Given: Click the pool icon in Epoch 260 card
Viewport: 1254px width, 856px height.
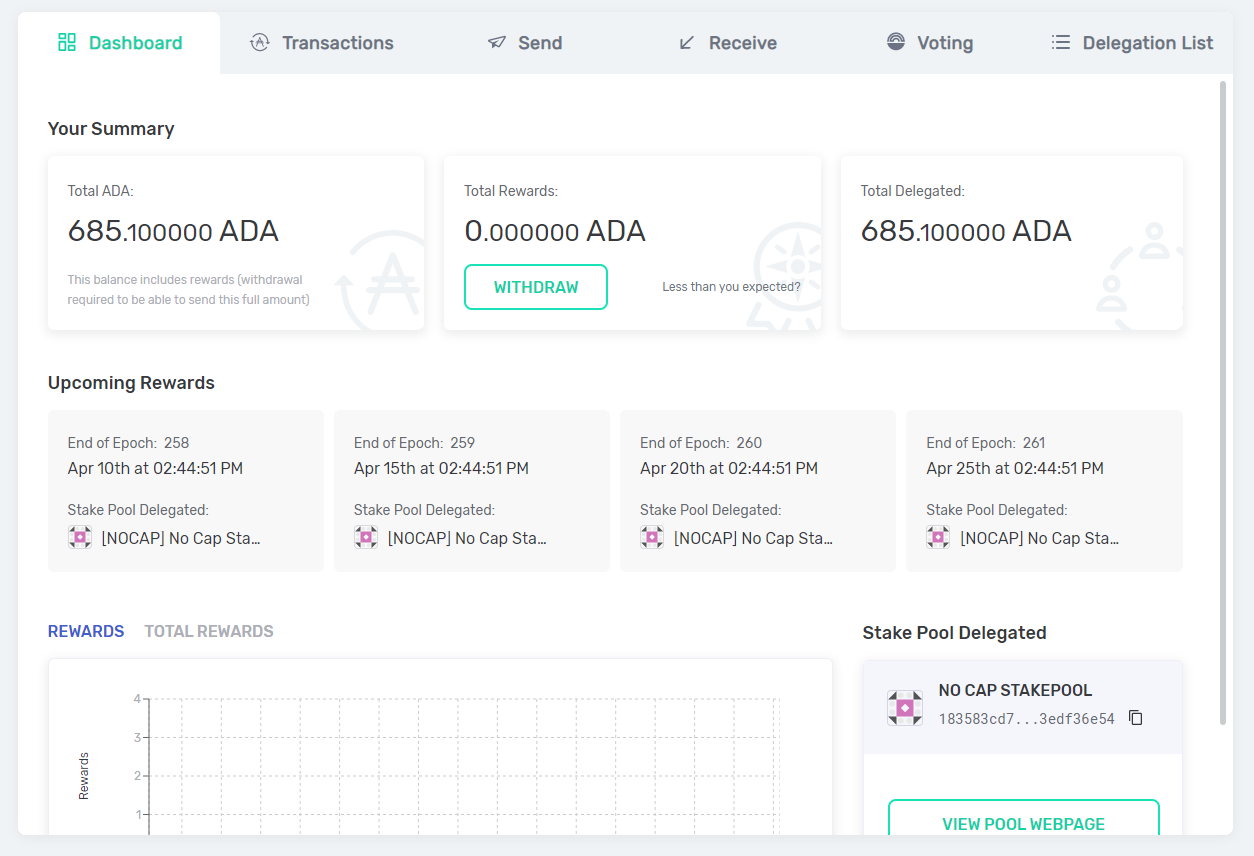Looking at the screenshot, I should tap(652, 537).
